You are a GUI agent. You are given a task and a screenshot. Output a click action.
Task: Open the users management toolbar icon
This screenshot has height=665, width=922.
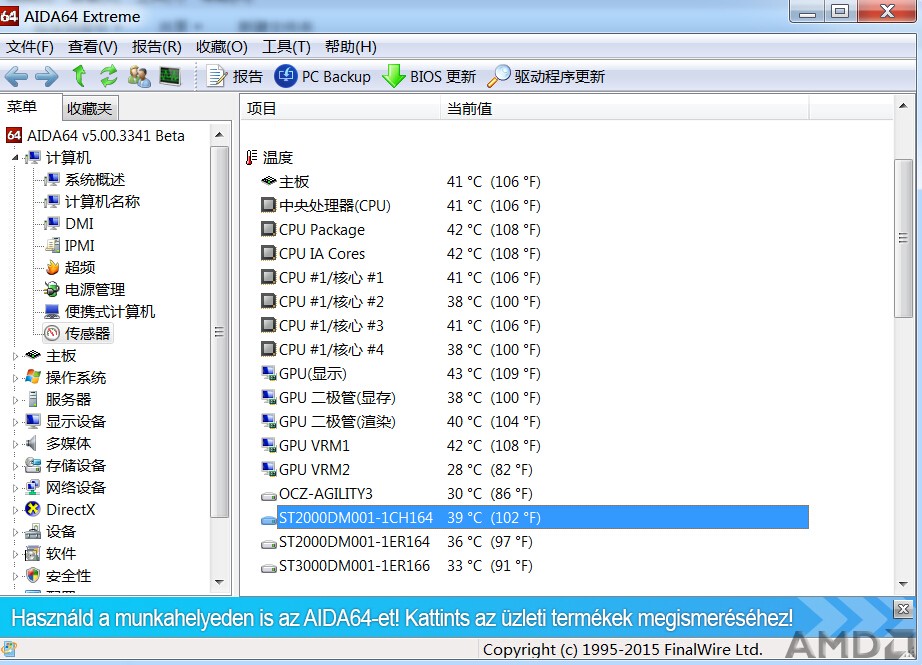tap(139, 76)
